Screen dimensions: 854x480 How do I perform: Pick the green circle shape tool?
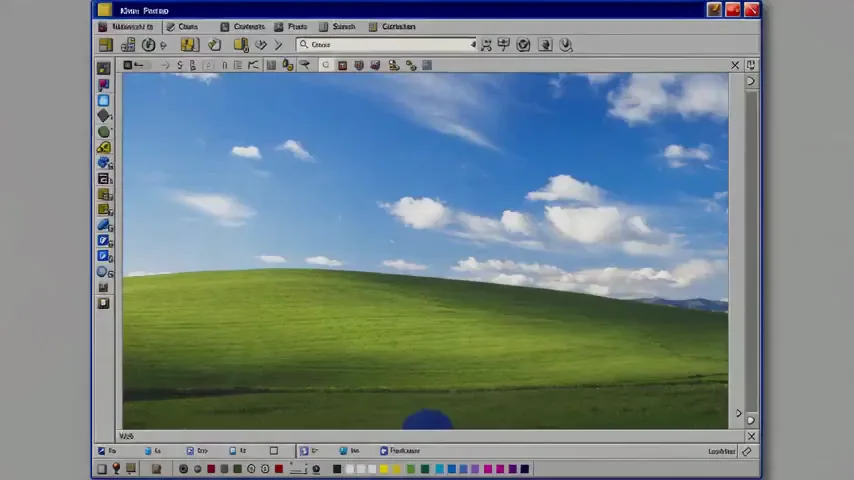pos(103,131)
